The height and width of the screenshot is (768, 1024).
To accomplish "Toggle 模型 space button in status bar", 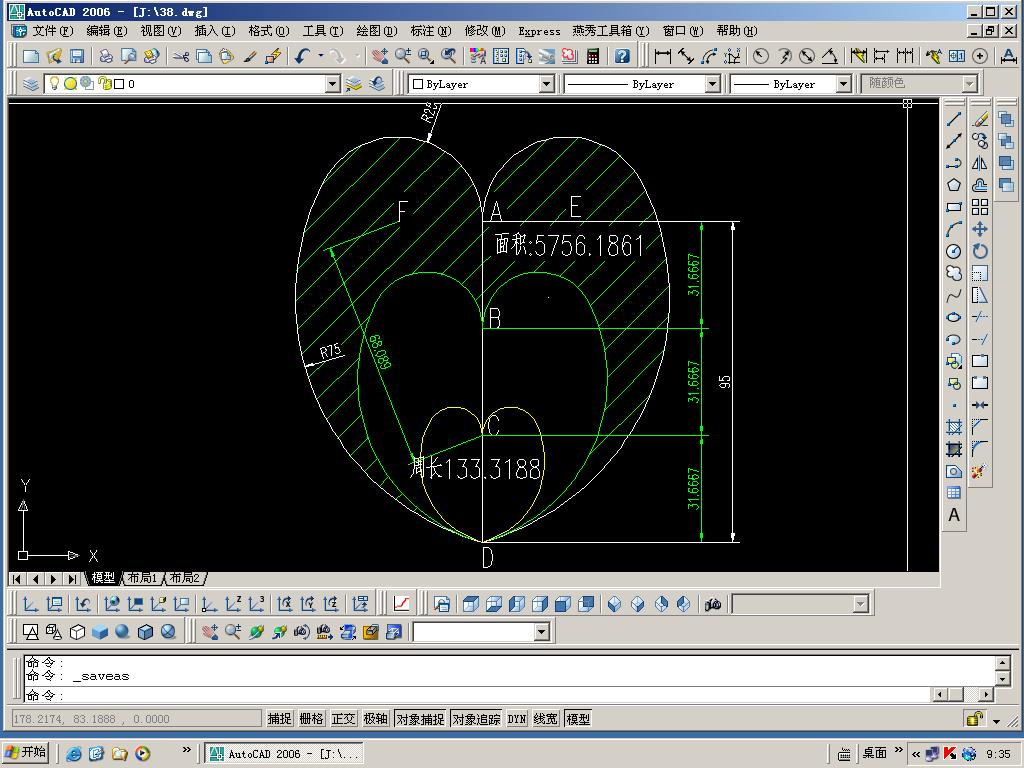I will point(578,719).
